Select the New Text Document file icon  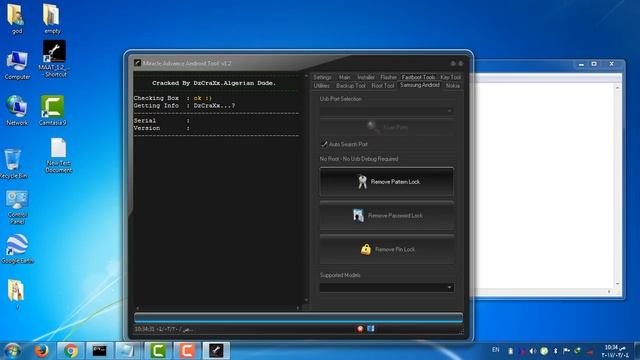pyautogui.click(x=58, y=156)
